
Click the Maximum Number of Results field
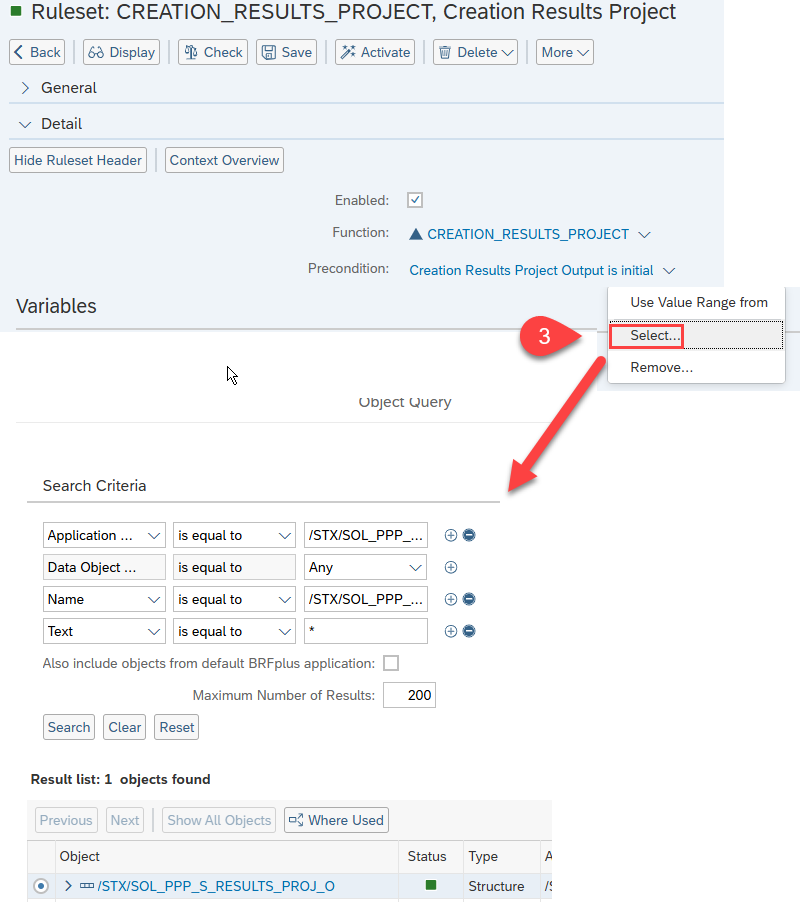tap(408, 695)
